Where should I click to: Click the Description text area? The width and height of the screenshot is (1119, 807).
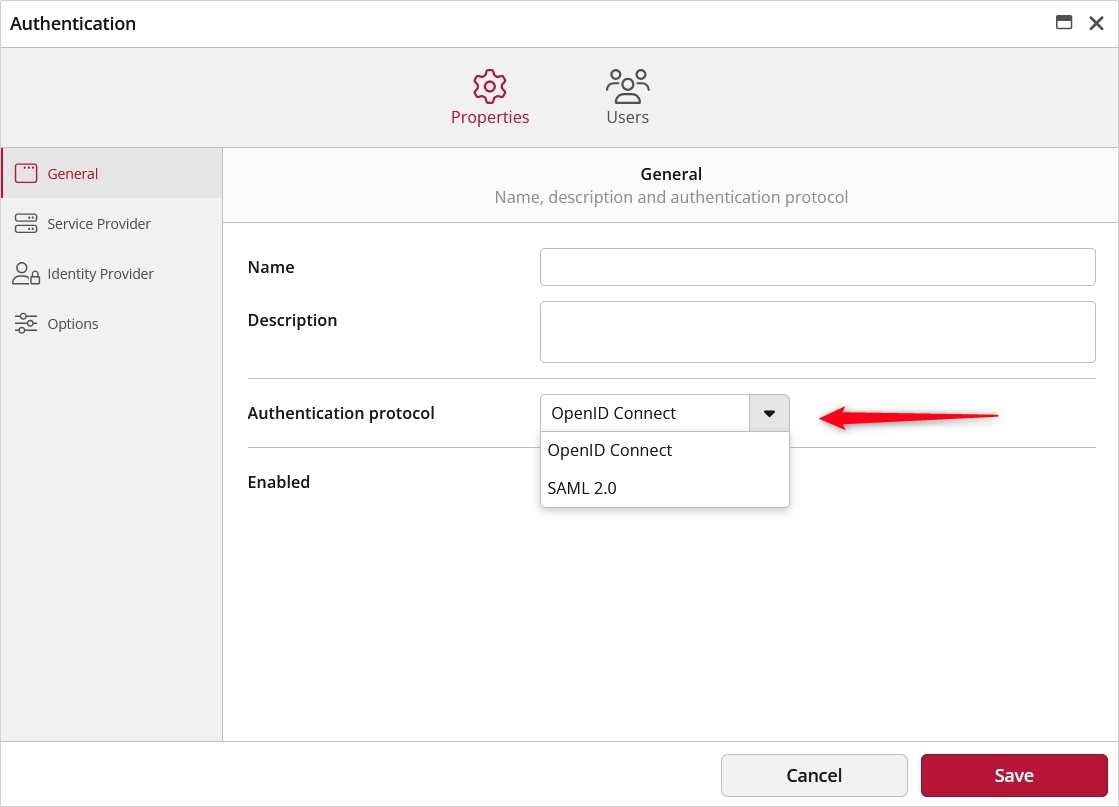(x=817, y=331)
